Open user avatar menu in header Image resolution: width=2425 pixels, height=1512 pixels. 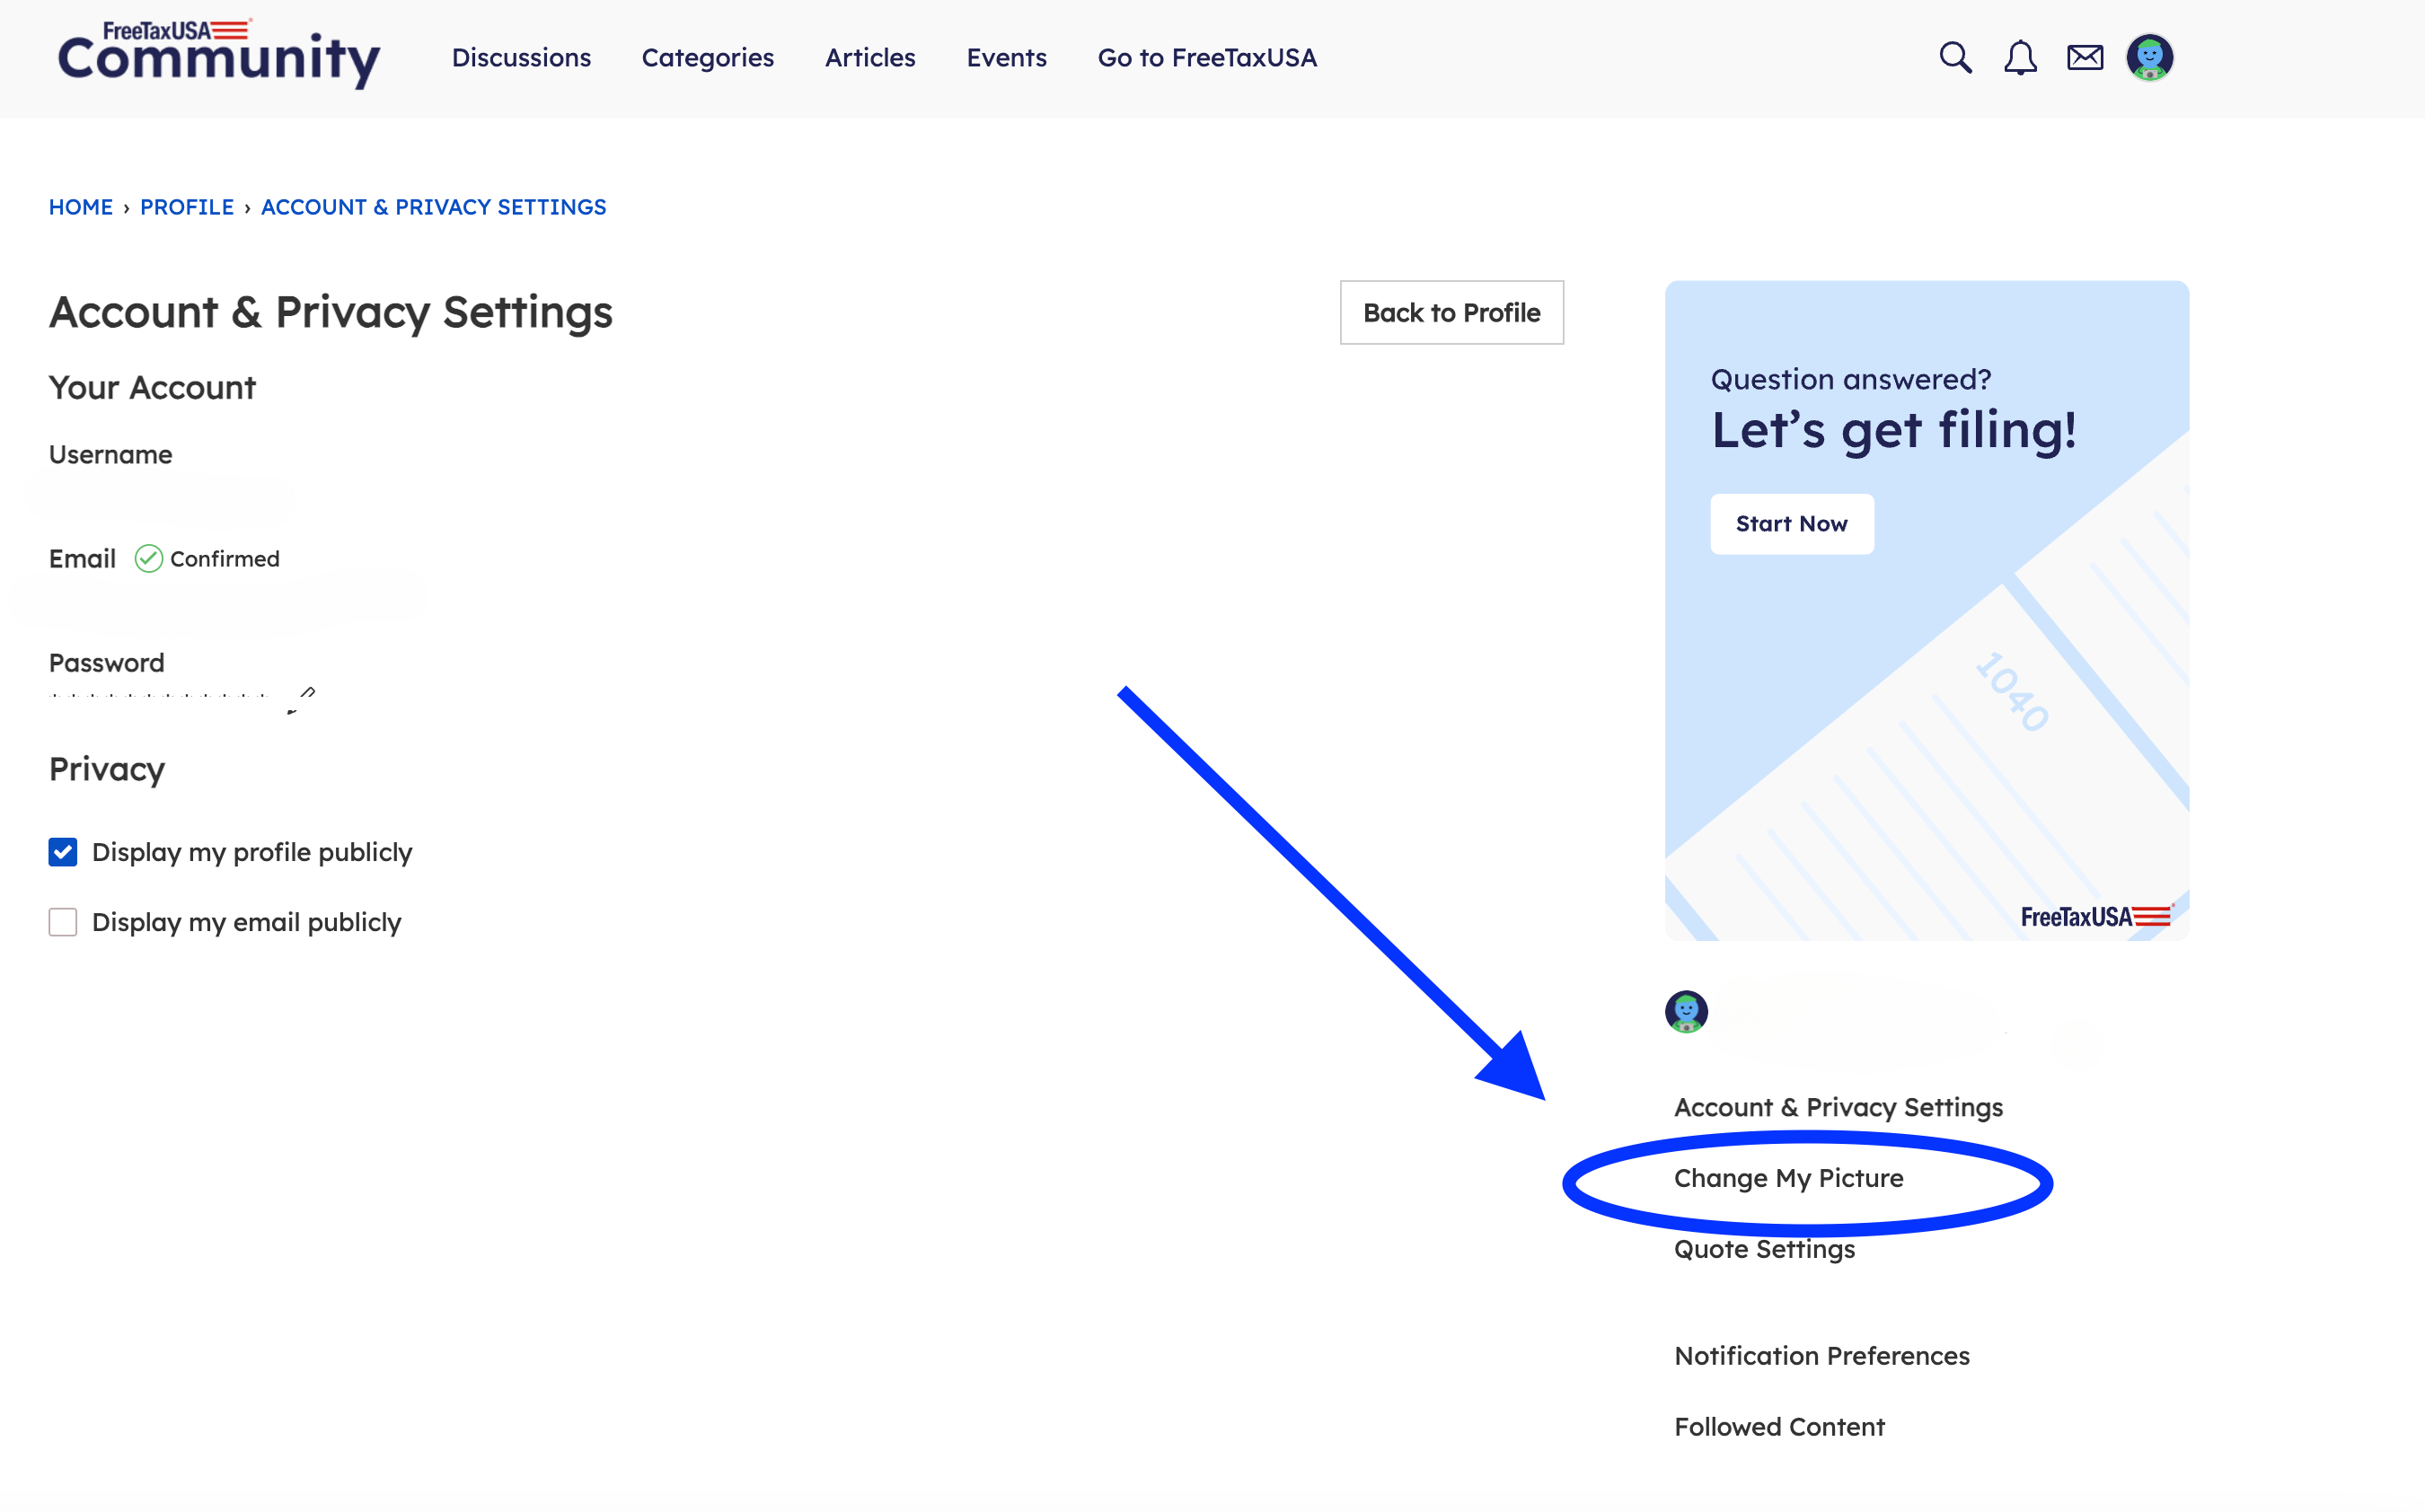2149,58
